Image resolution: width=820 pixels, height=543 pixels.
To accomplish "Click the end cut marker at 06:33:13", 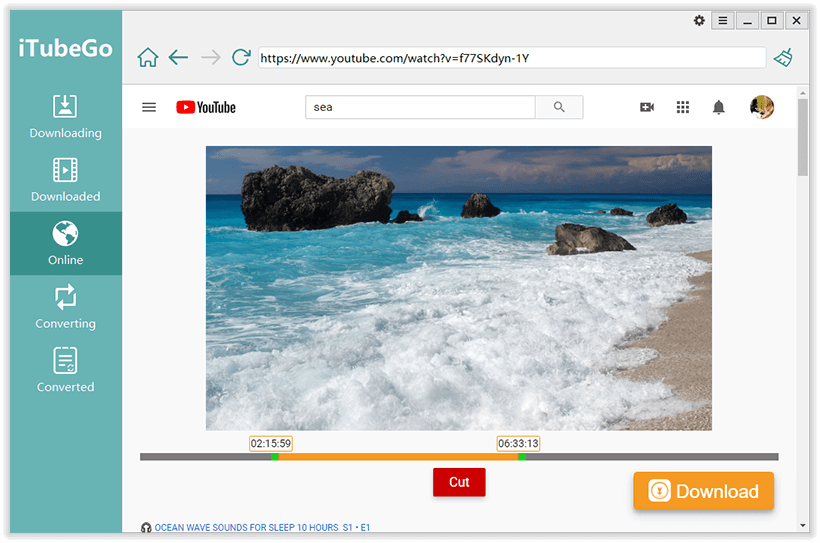I will tap(521, 457).
